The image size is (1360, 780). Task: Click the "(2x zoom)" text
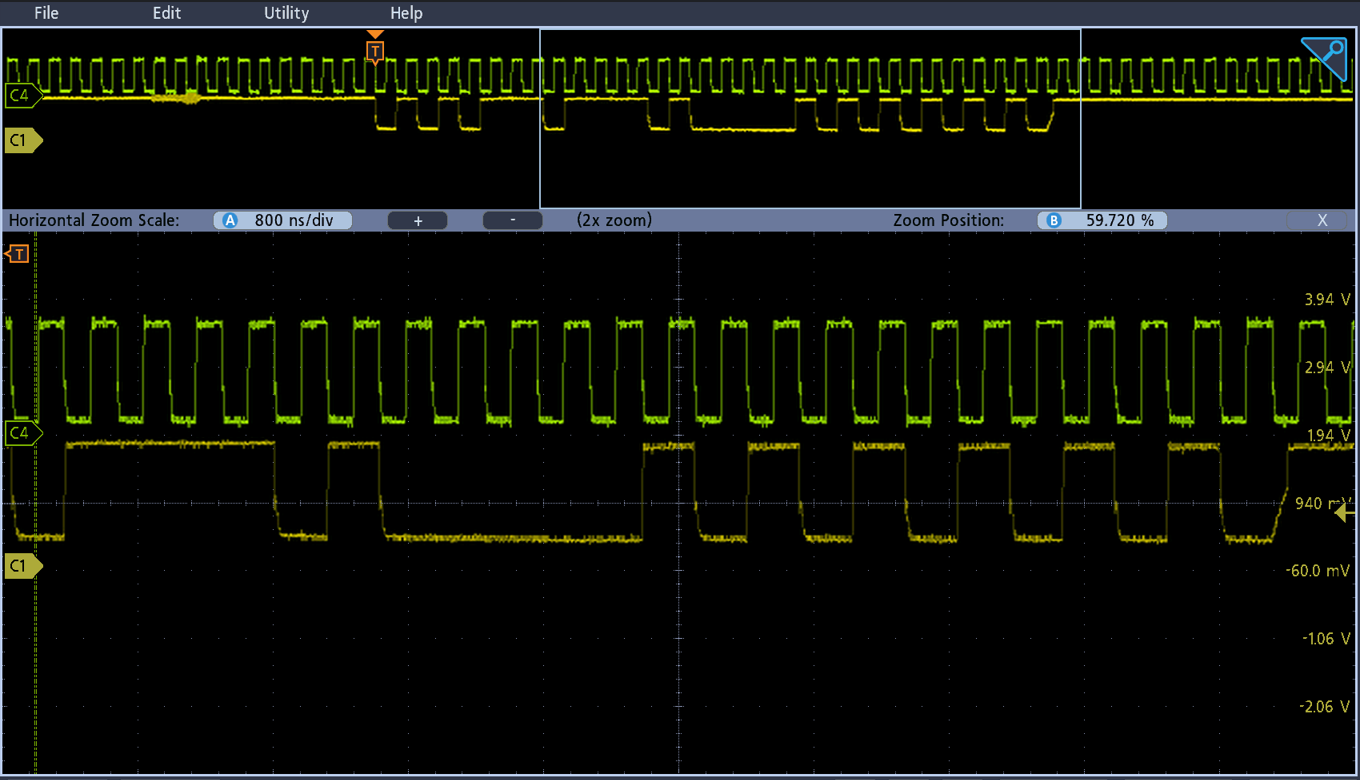pyautogui.click(x=614, y=220)
